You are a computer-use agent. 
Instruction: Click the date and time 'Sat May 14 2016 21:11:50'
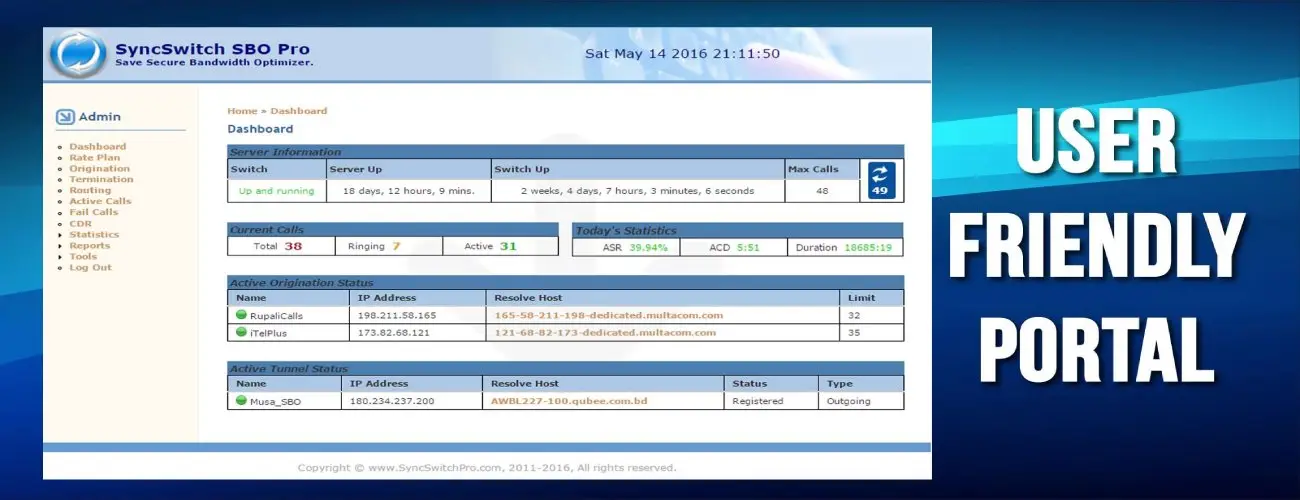682,54
